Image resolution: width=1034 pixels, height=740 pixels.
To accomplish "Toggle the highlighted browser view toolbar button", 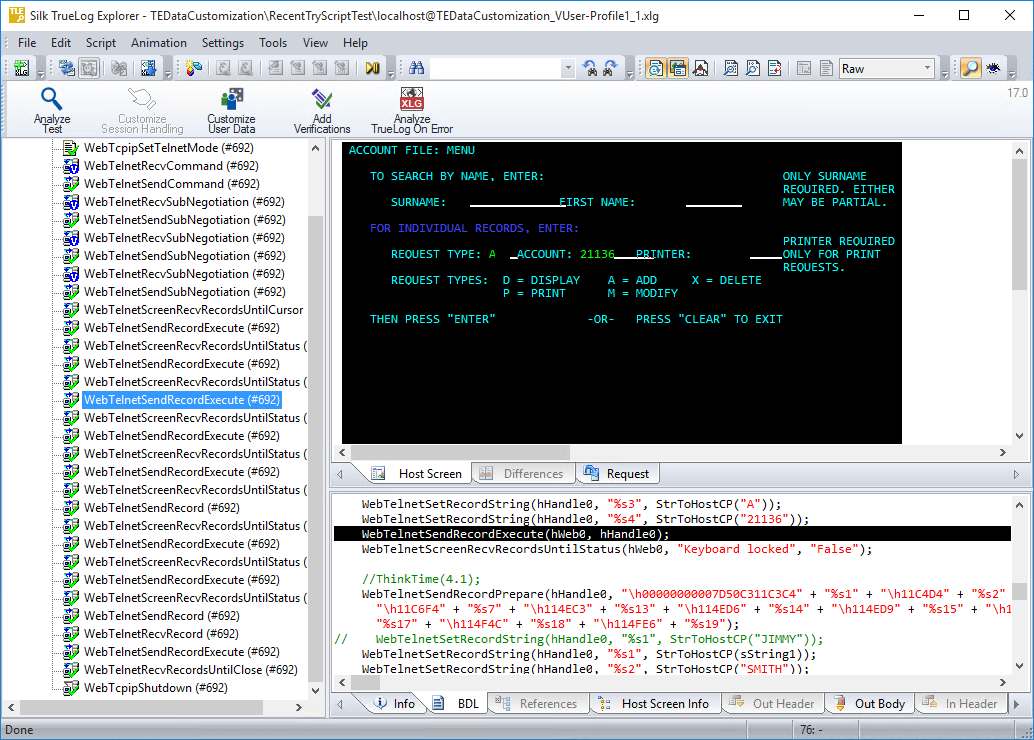I will click(655, 68).
